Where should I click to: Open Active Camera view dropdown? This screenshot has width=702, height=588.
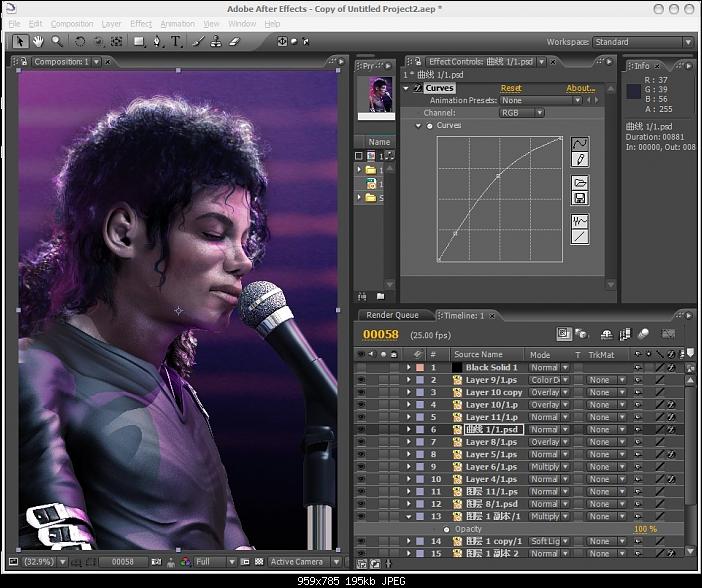[305, 562]
